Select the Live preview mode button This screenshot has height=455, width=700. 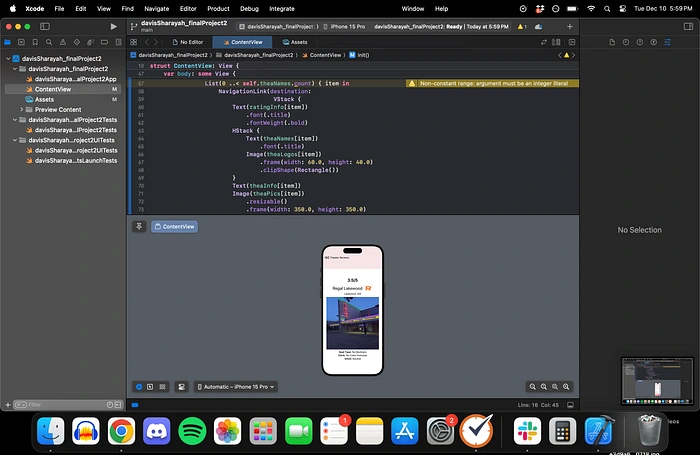138,386
